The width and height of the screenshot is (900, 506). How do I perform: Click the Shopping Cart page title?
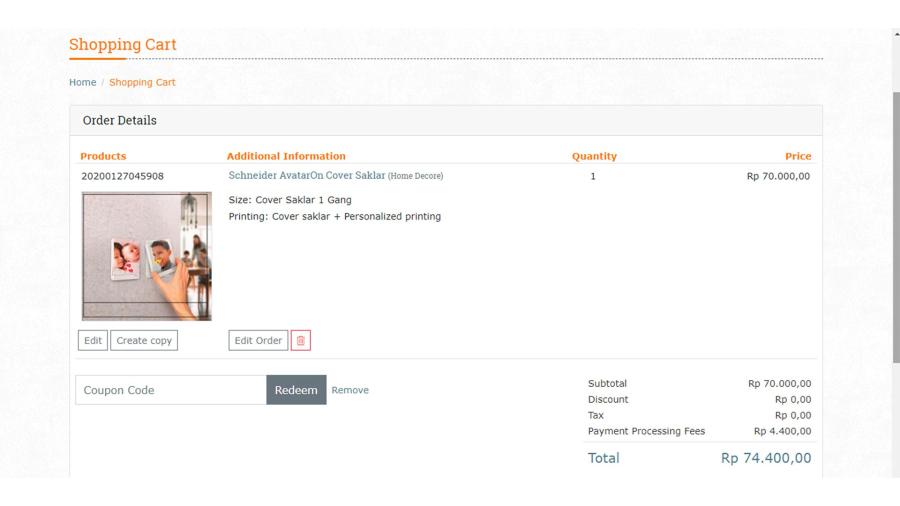click(x=123, y=44)
